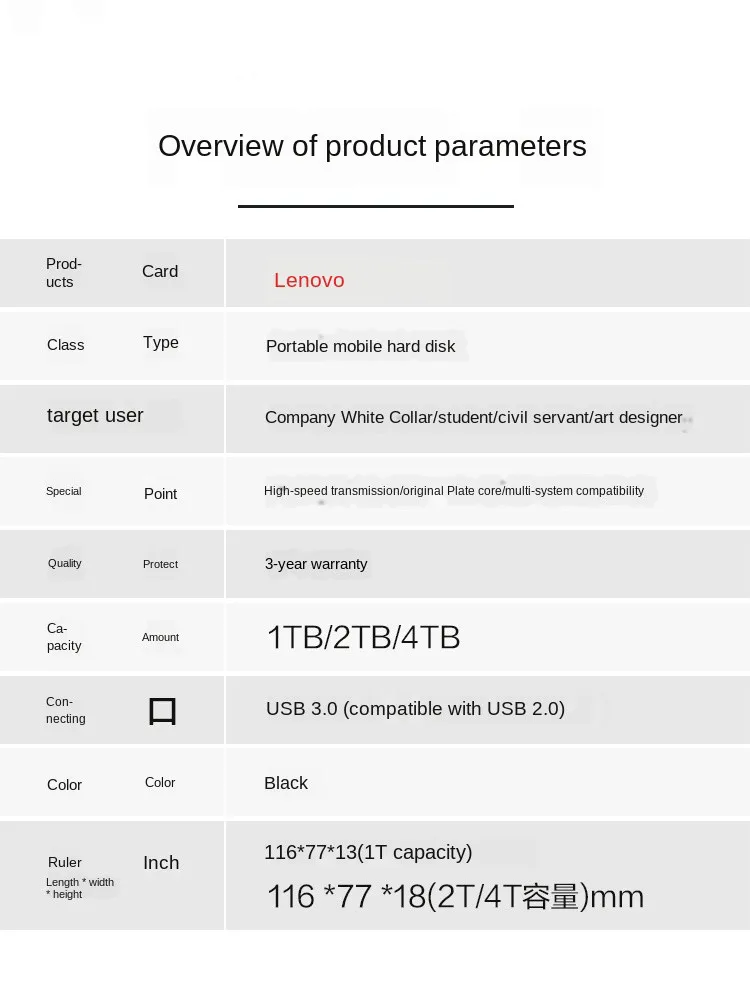750x1000 pixels.
Task: Select the 'Black' color value
Action: [286, 783]
